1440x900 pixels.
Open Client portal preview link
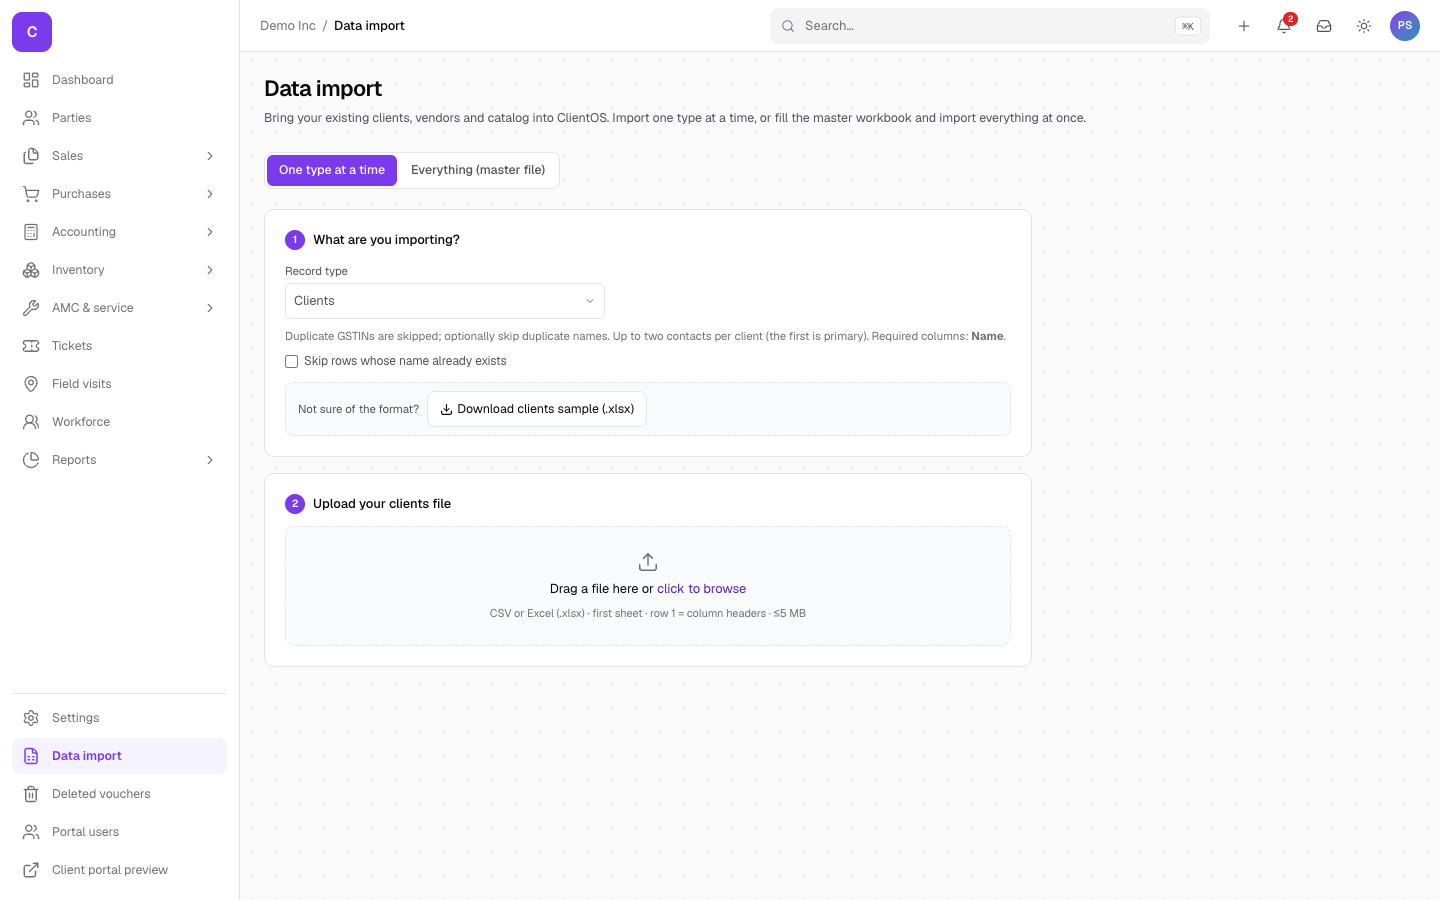[119, 870]
